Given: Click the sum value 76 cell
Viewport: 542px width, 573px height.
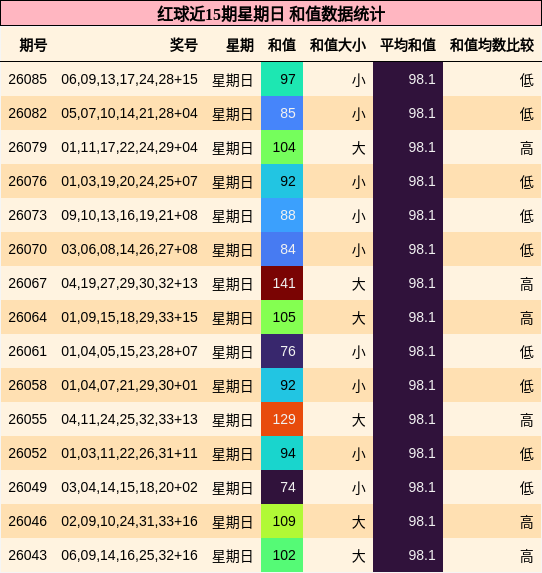Looking at the screenshot, I should click(282, 351).
